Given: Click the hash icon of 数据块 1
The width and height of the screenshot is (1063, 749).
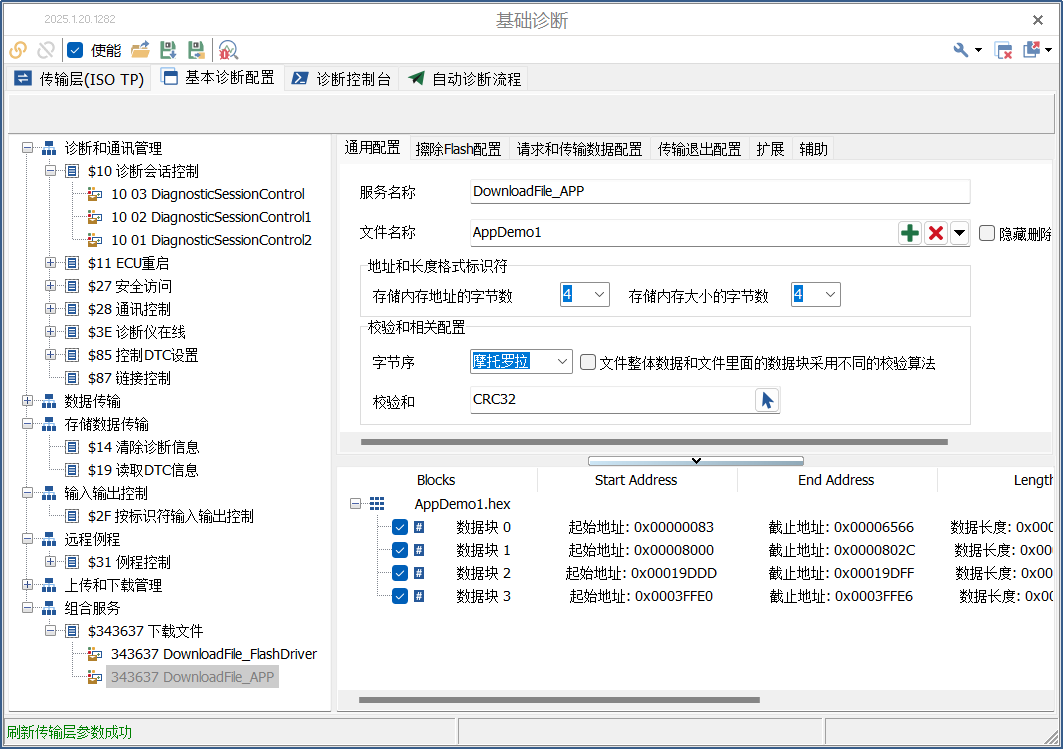Looking at the screenshot, I should [419, 550].
